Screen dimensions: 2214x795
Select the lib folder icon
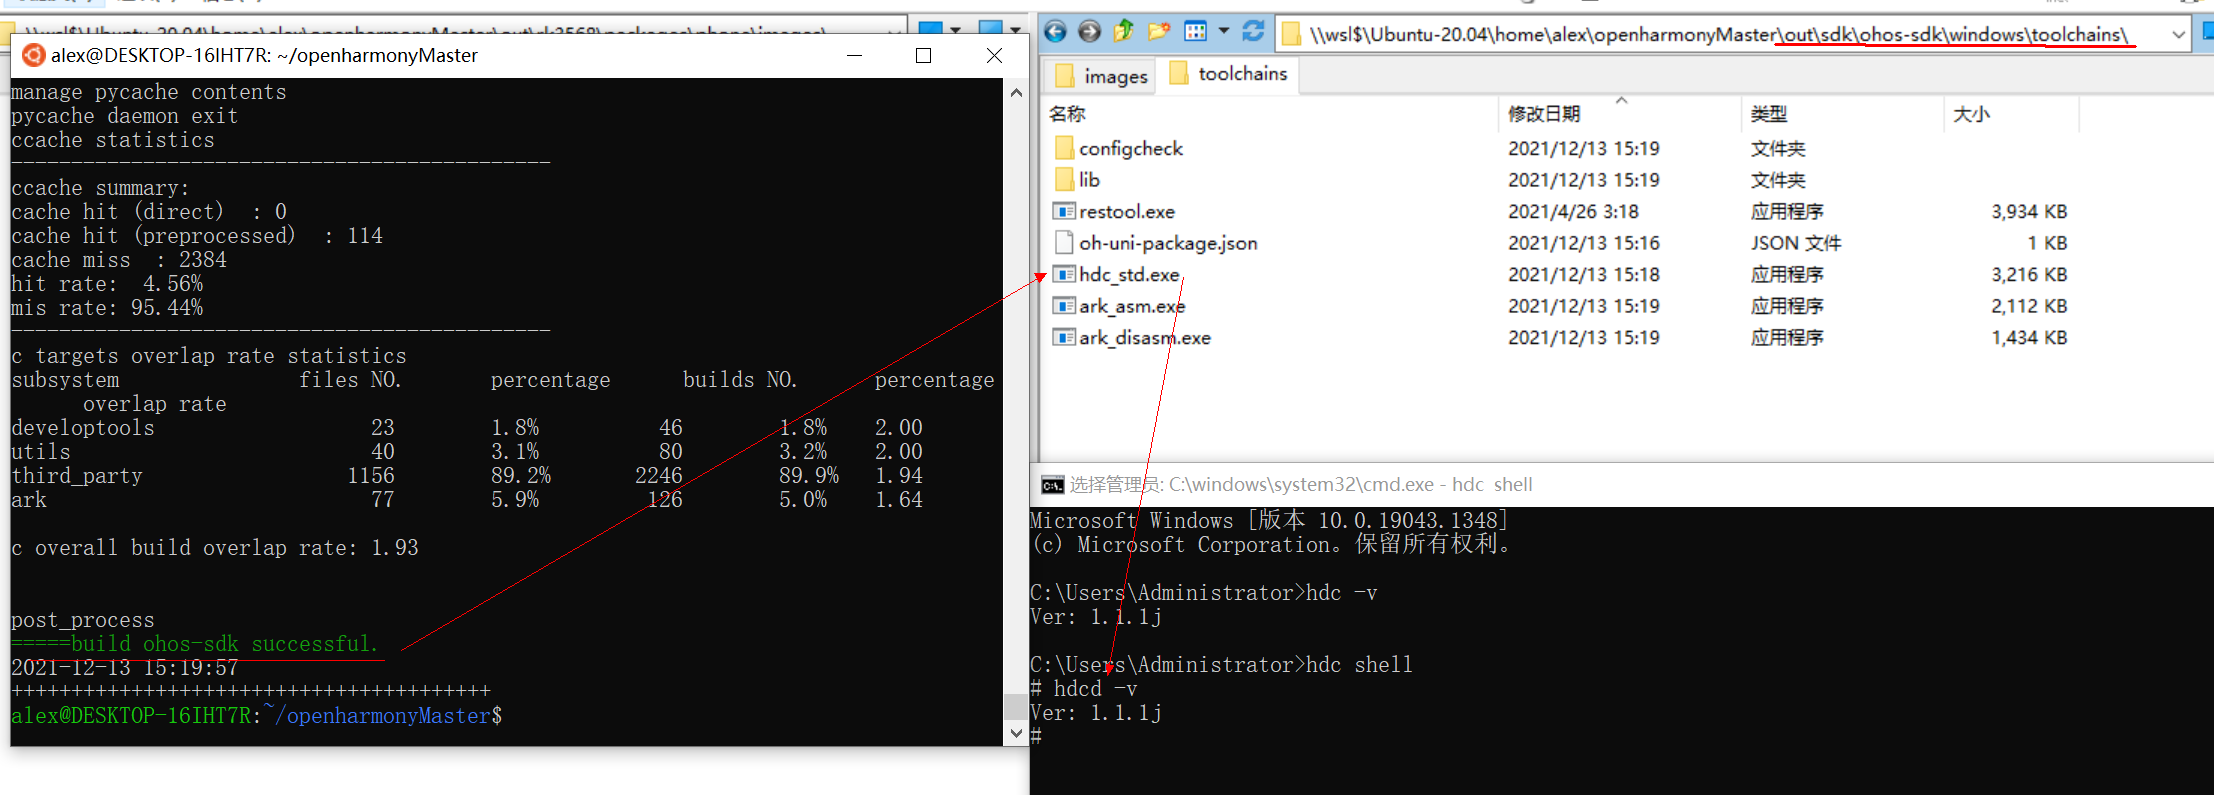pyautogui.click(x=1064, y=180)
